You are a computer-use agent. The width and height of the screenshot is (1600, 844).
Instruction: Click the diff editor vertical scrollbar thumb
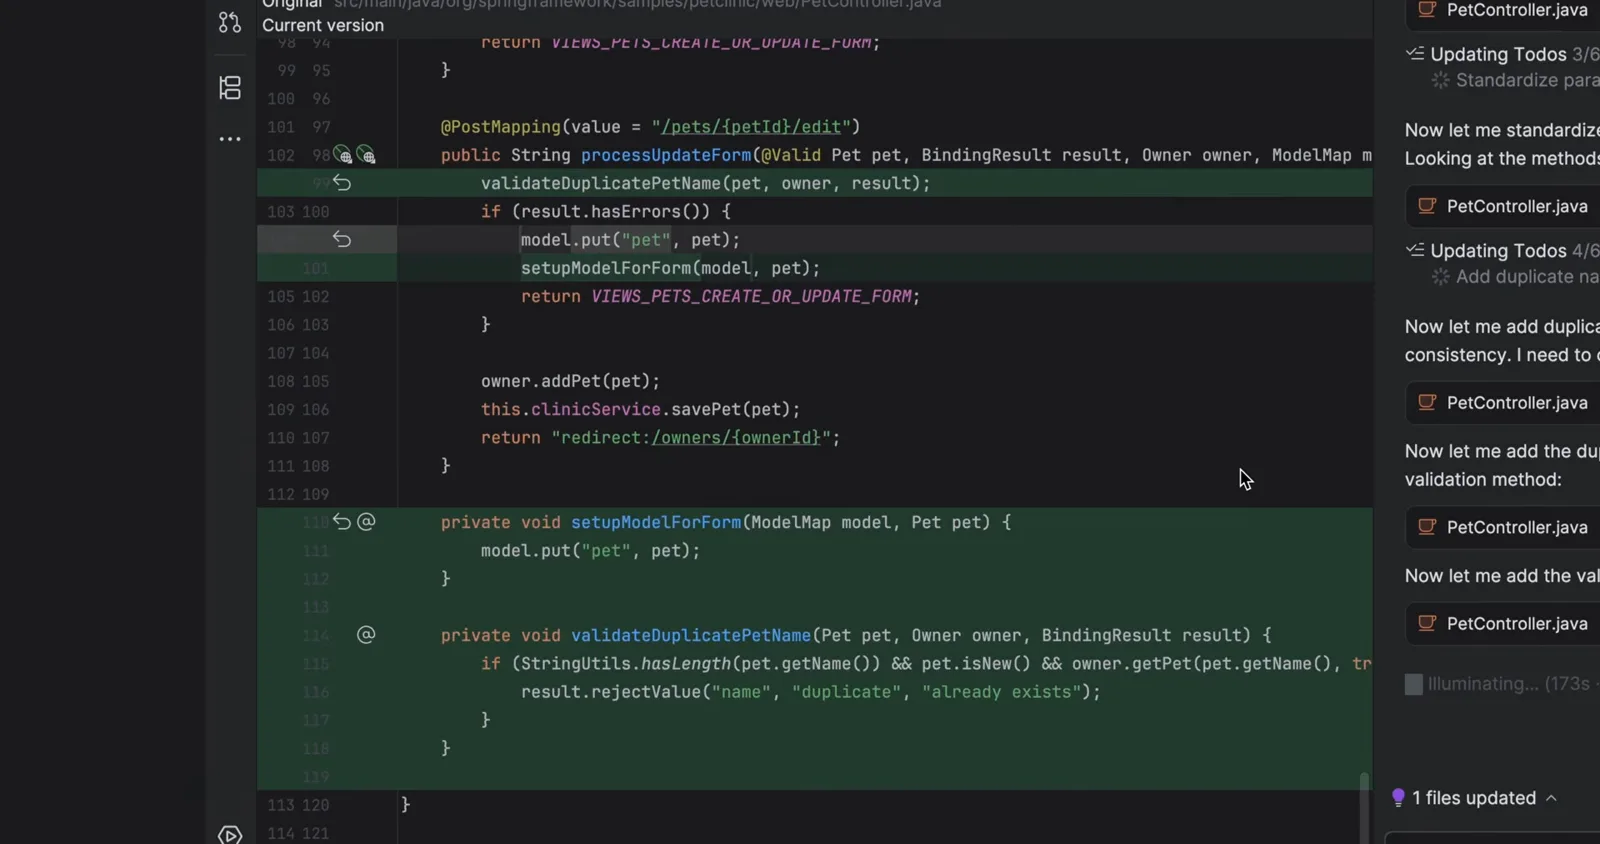pyautogui.click(x=1363, y=808)
